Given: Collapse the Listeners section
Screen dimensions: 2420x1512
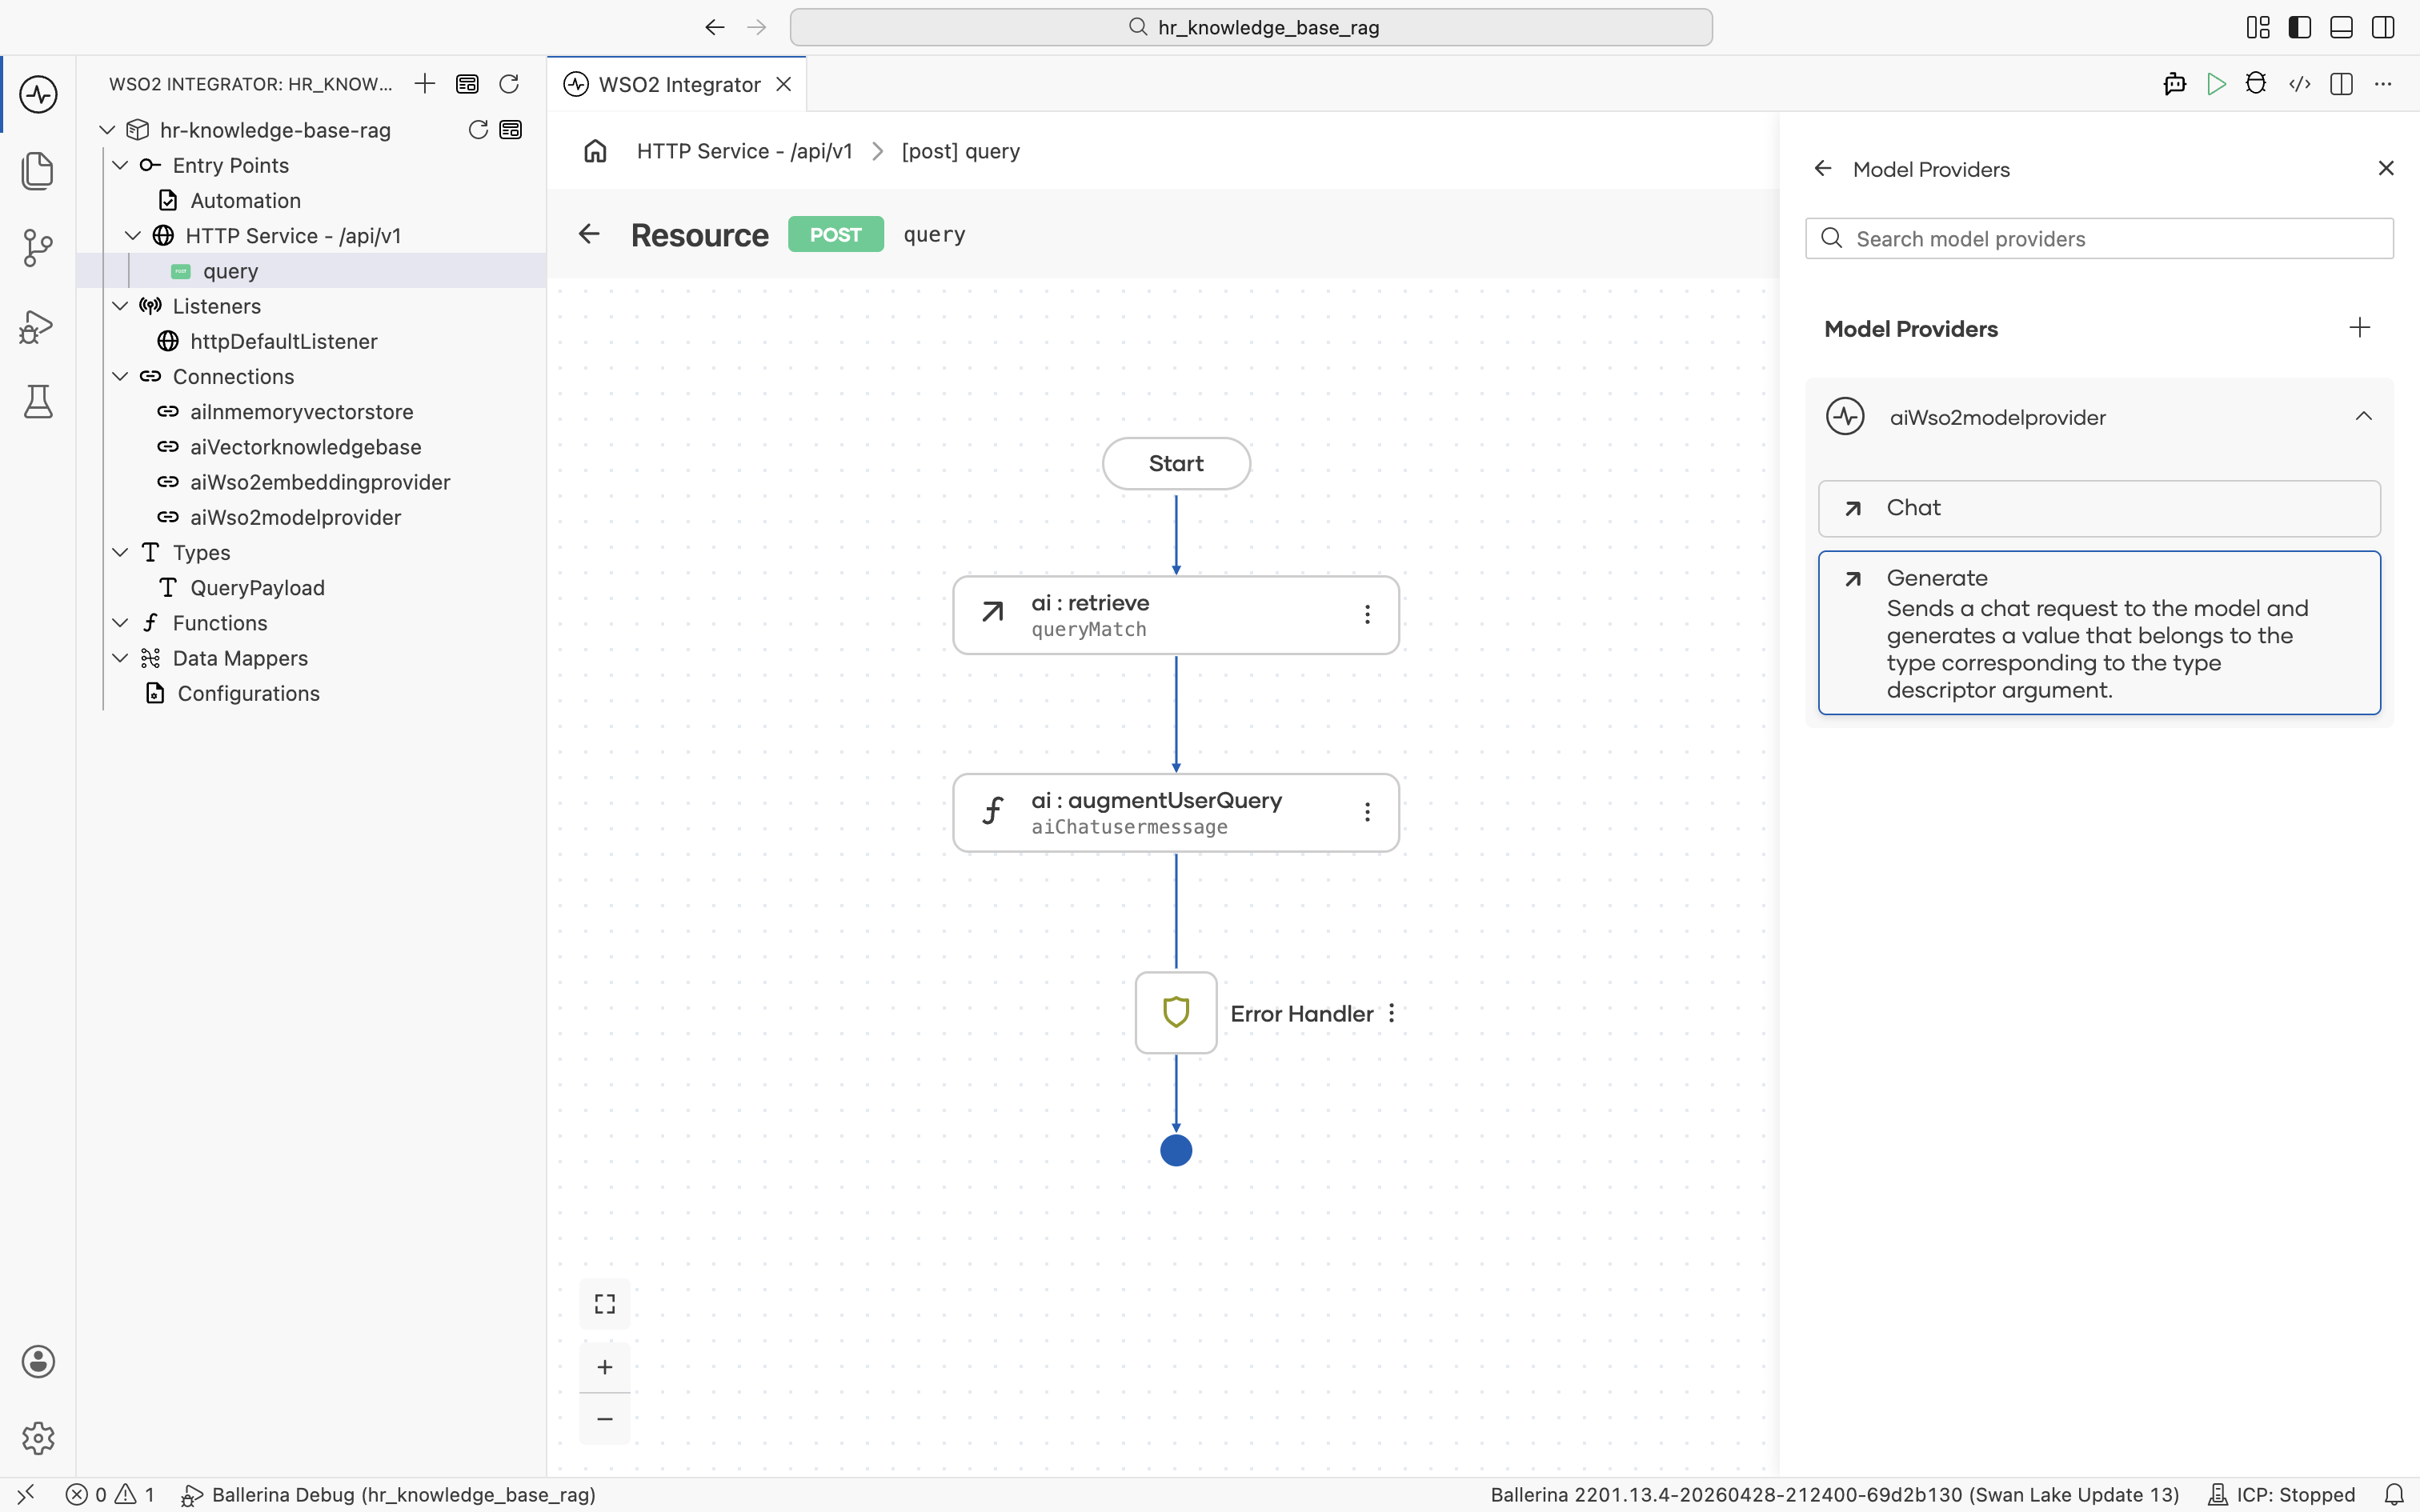Looking at the screenshot, I should pyautogui.click(x=120, y=306).
